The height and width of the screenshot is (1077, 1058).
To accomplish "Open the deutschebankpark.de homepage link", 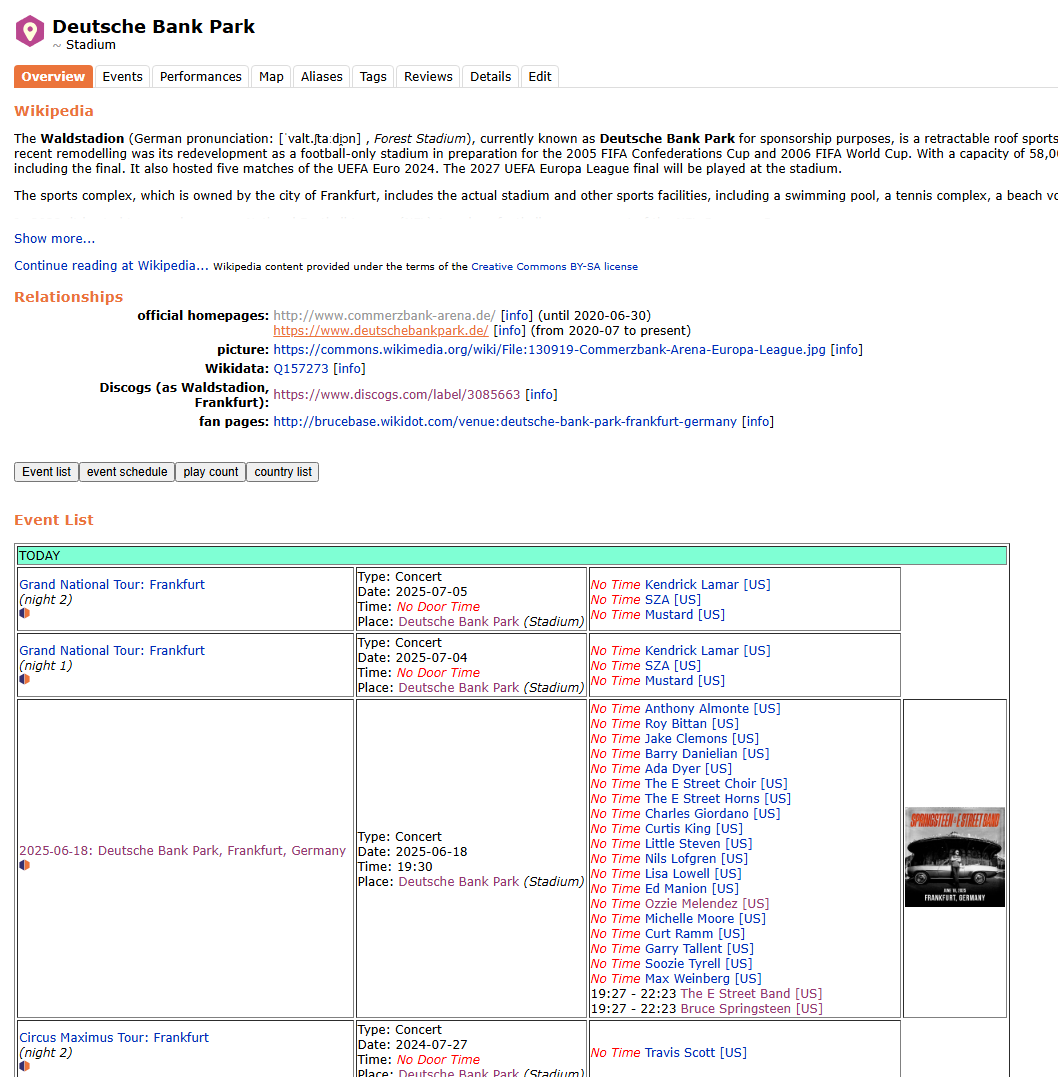I will coord(380,331).
